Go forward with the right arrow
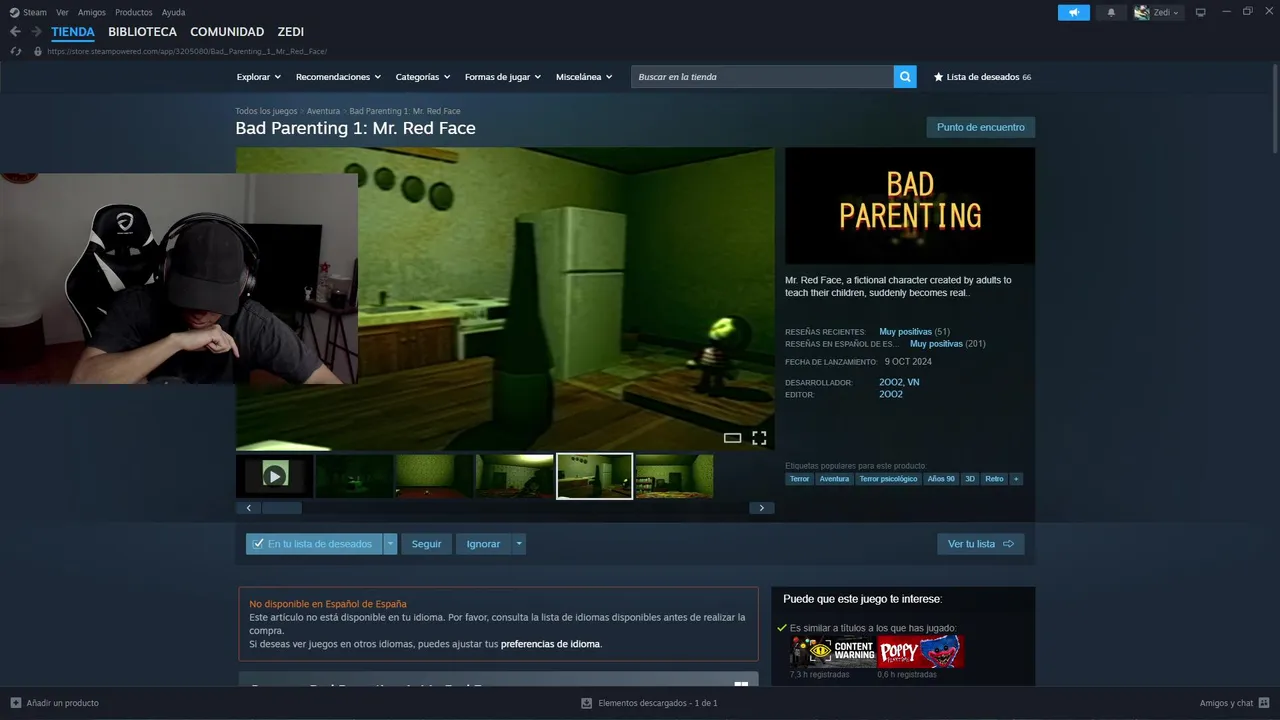 [x=36, y=32]
